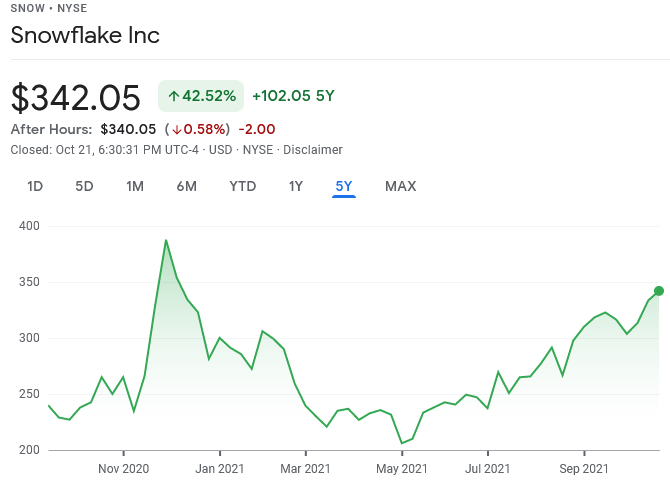Open the Disclaimer link
The height and width of the screenshot is (492, 670).
[x=313, y=150]
